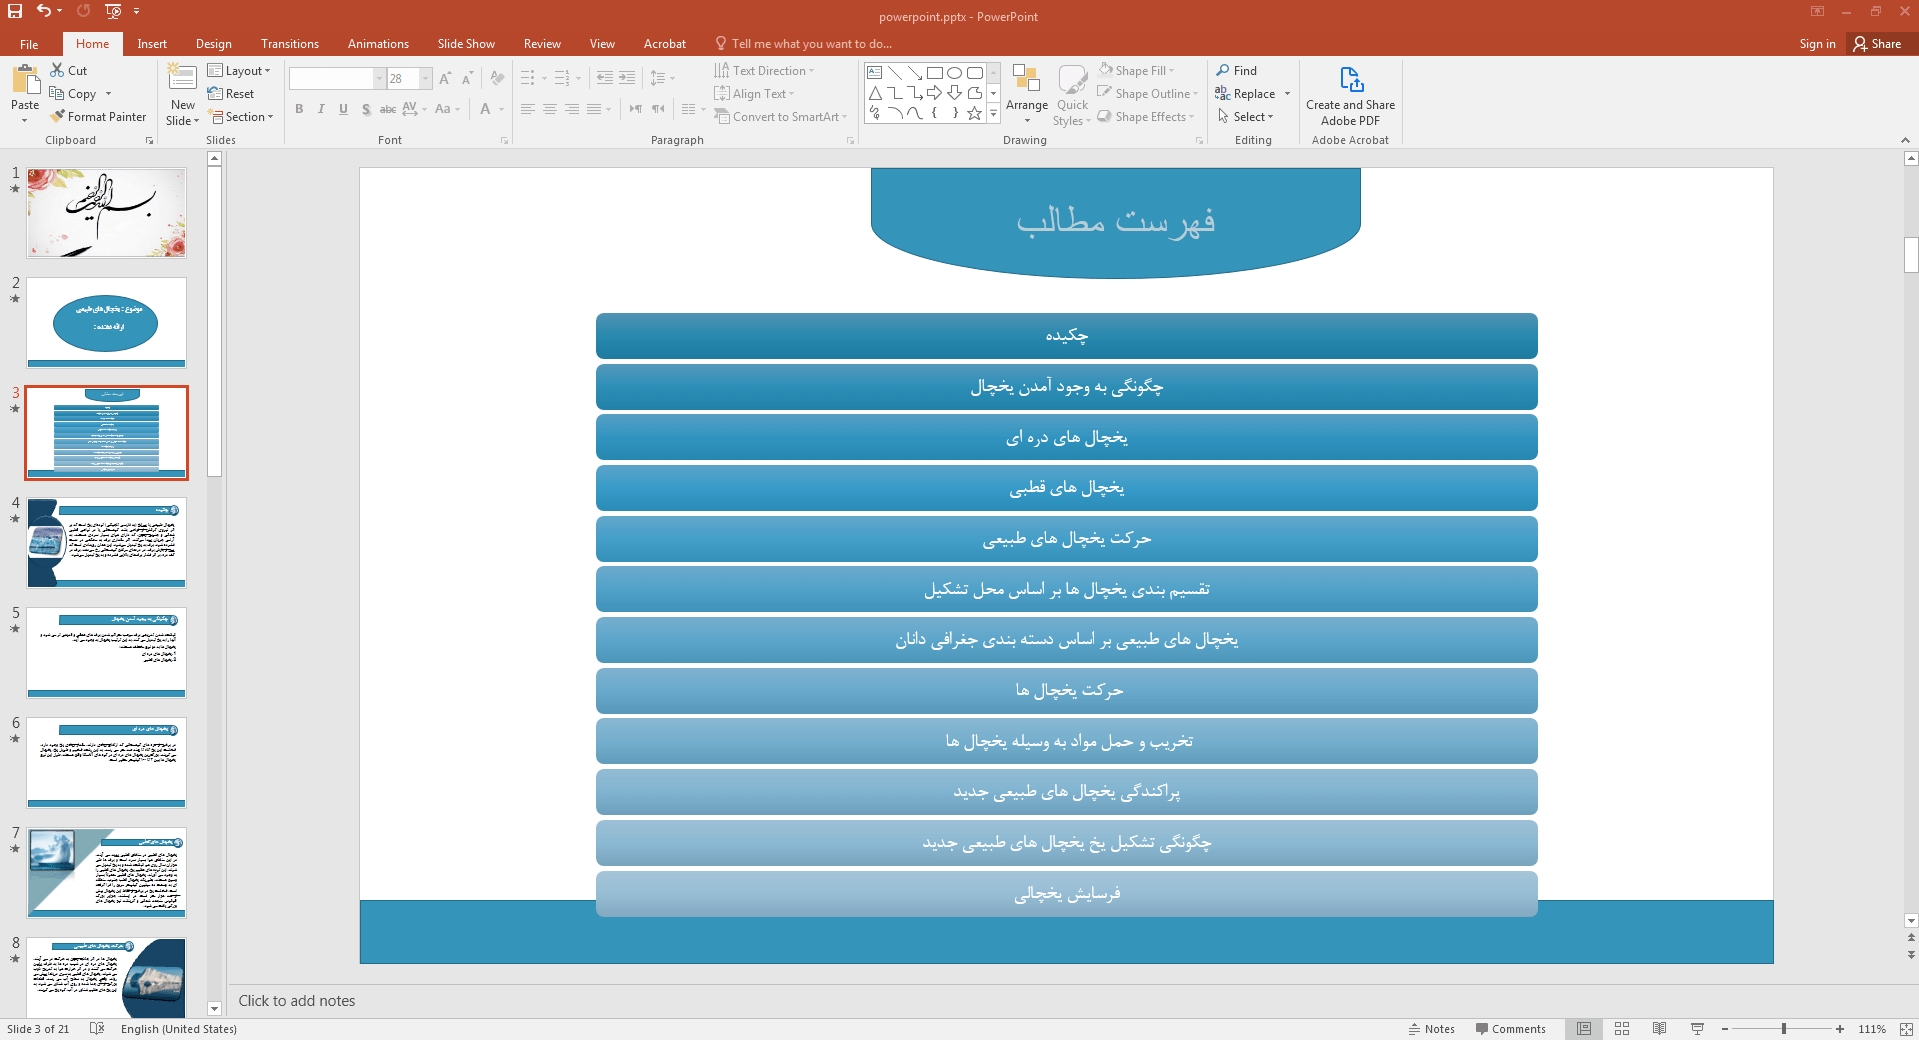Open Quick Styles gallery
Image resolution: width=1919 pixels, height=1040 pixels.
1072,94
